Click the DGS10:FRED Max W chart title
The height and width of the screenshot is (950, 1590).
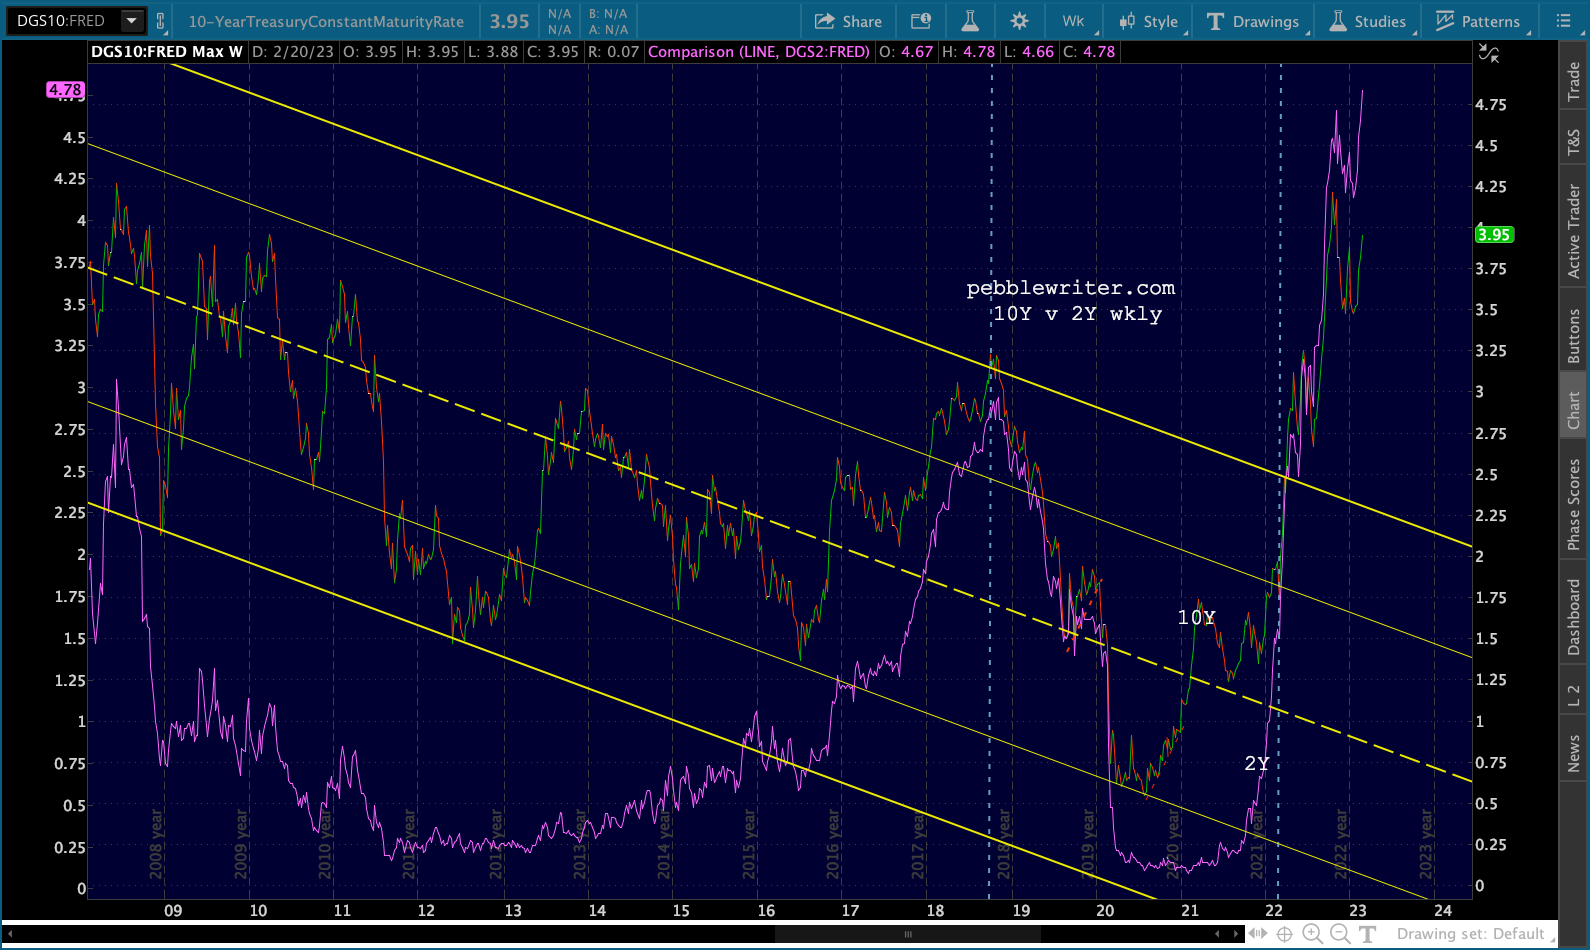click(167, 52)
